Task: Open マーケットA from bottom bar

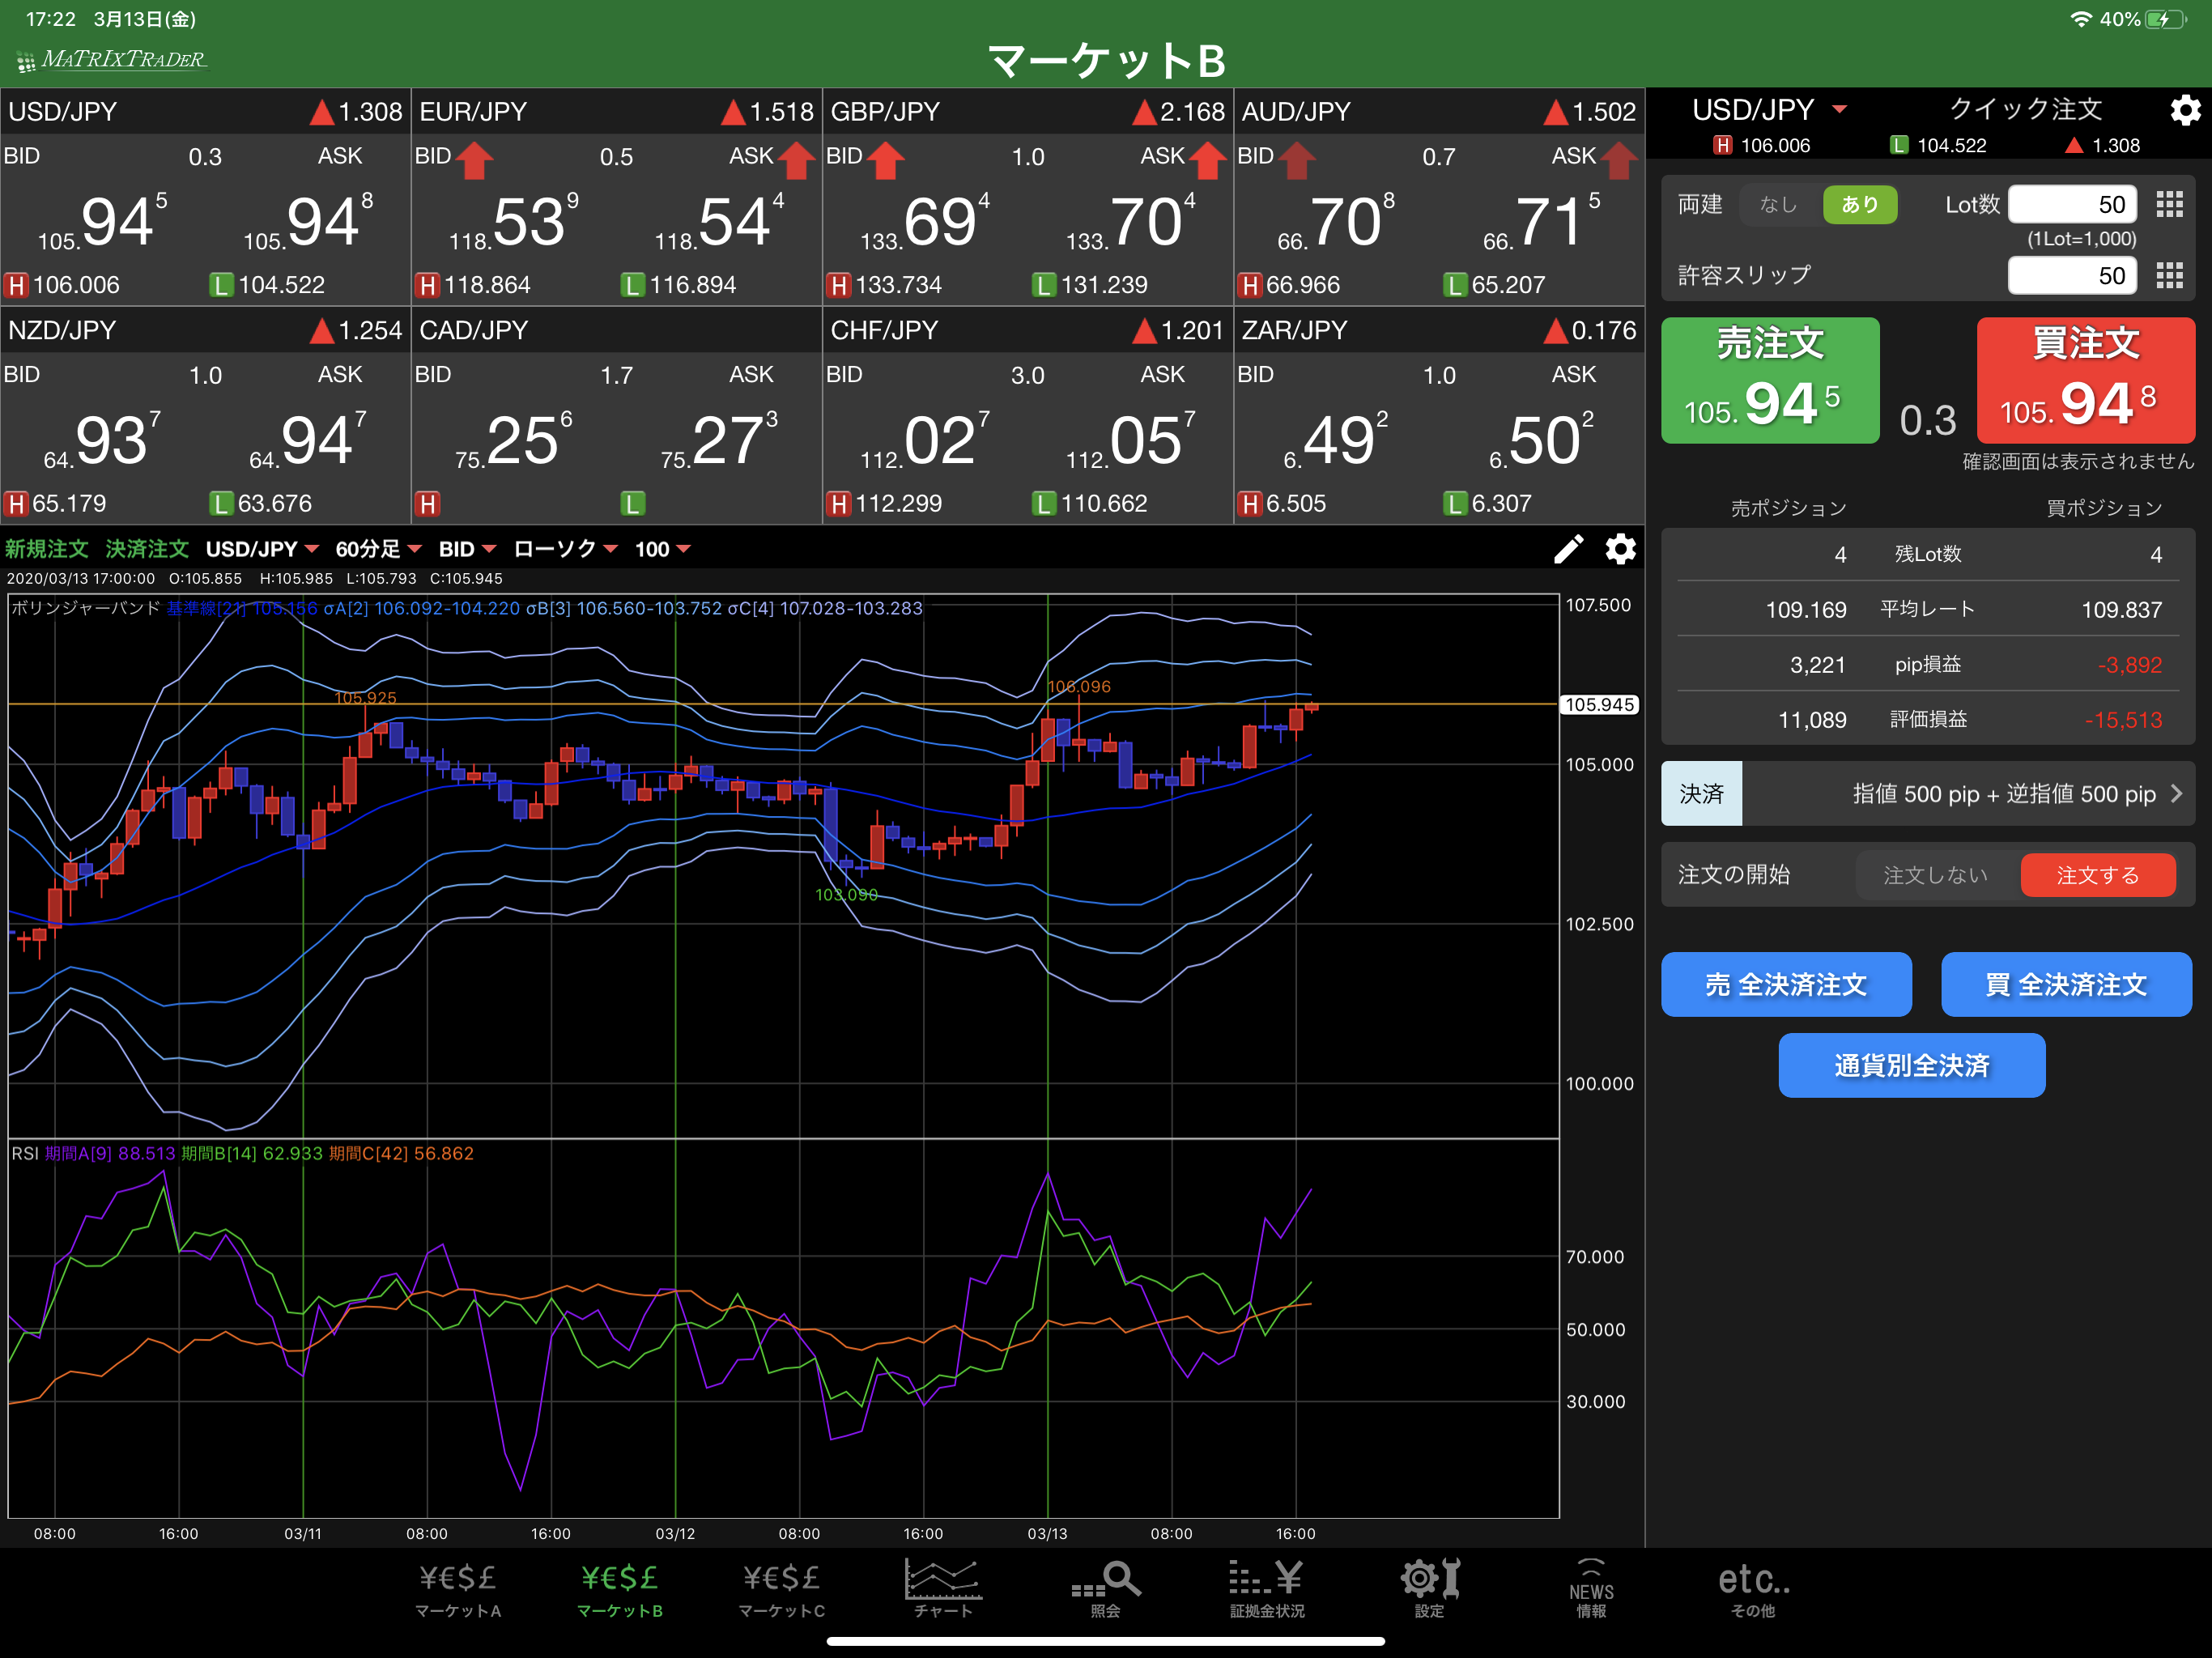Action: 458,1591
